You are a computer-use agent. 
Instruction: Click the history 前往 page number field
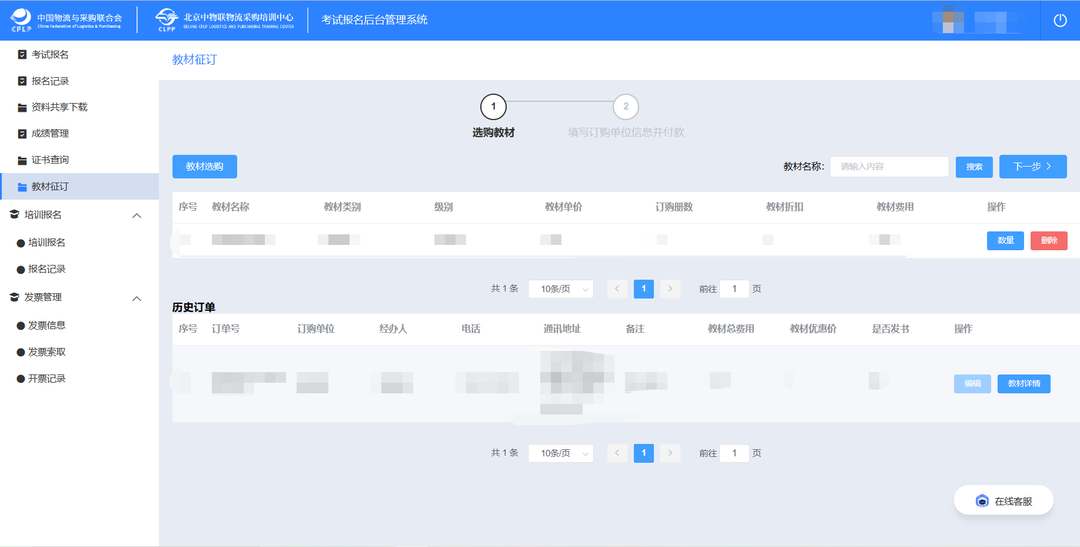pyautogui.click(x=734, y=453)
